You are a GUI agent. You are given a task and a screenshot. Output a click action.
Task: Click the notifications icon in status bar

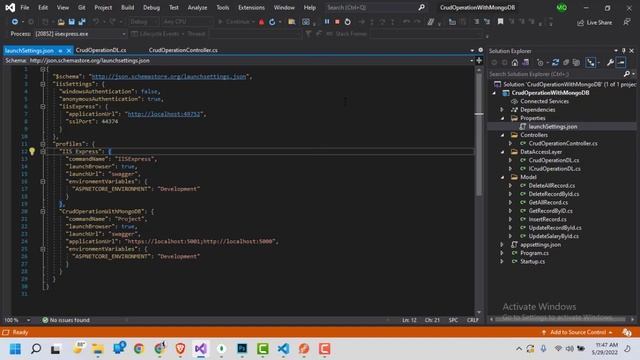click(627, 332)
